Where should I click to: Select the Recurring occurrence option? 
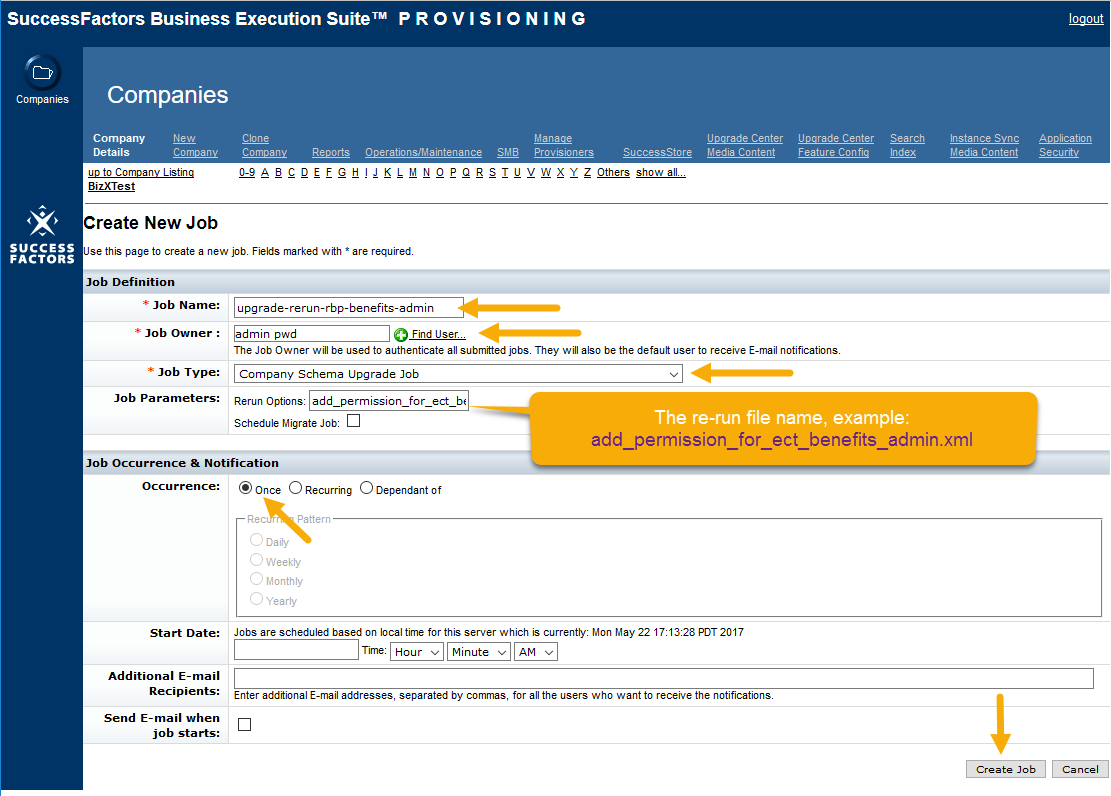point(295,488)
